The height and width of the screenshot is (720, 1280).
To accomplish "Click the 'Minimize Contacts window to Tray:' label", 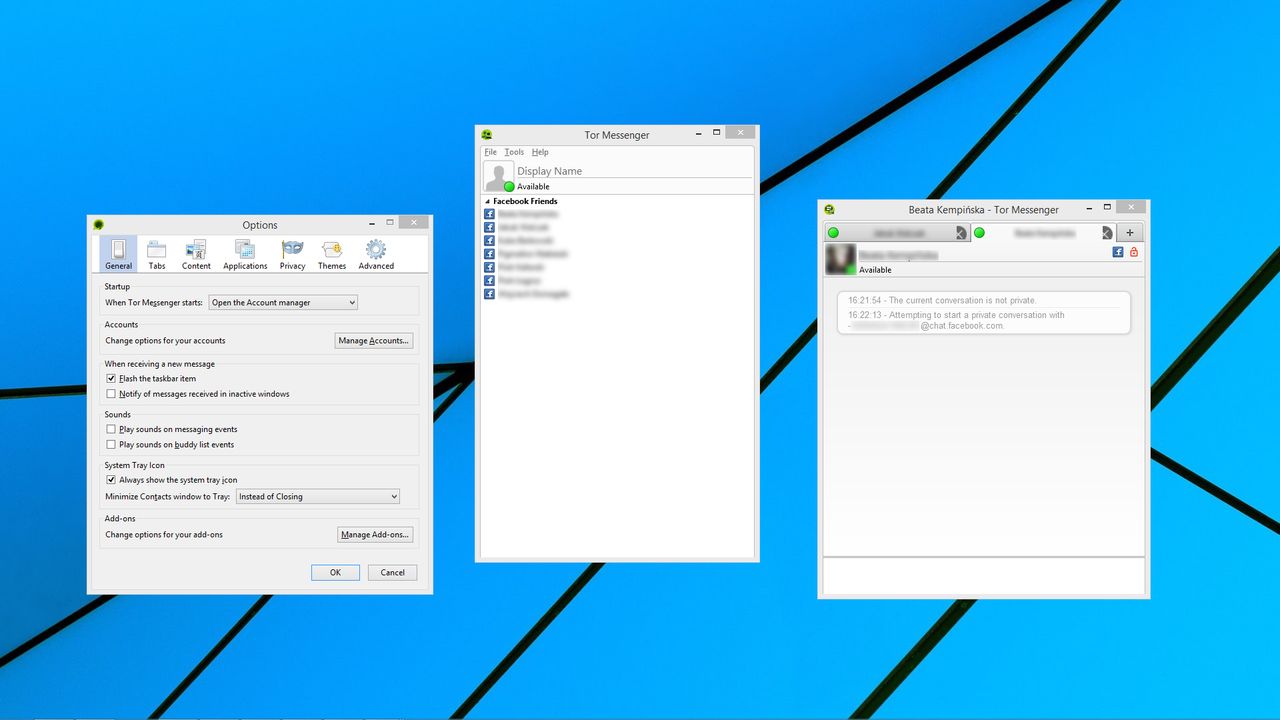I will pos(168,497).
